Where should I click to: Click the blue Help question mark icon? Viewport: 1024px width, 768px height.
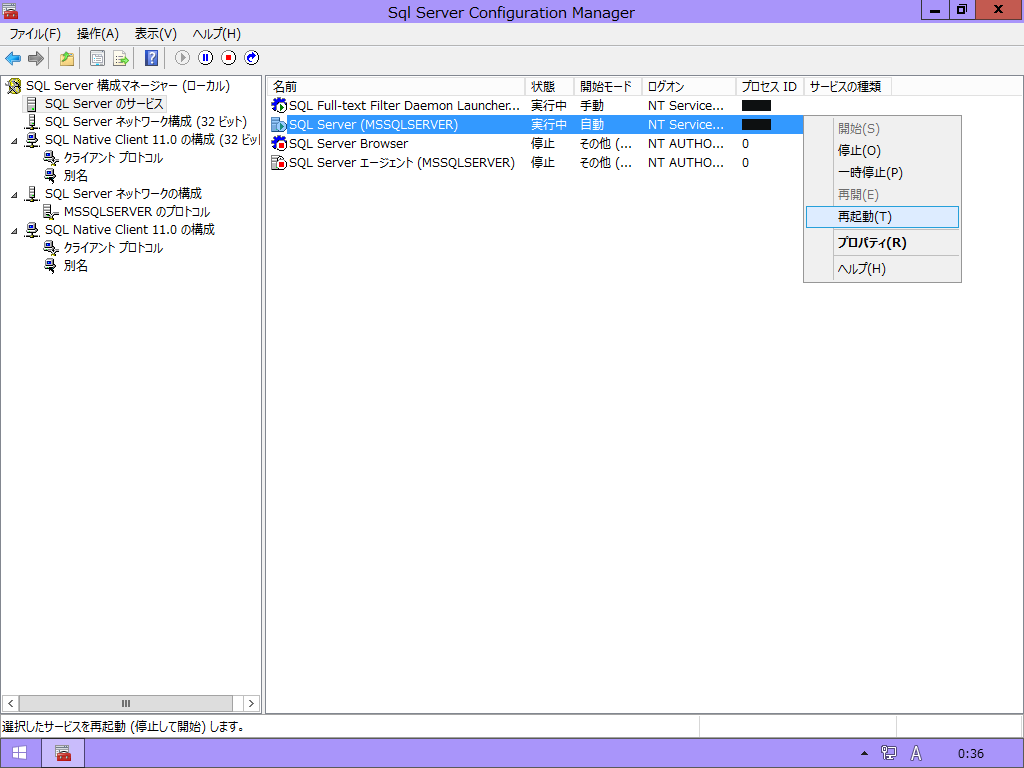(x=151, y=58)
